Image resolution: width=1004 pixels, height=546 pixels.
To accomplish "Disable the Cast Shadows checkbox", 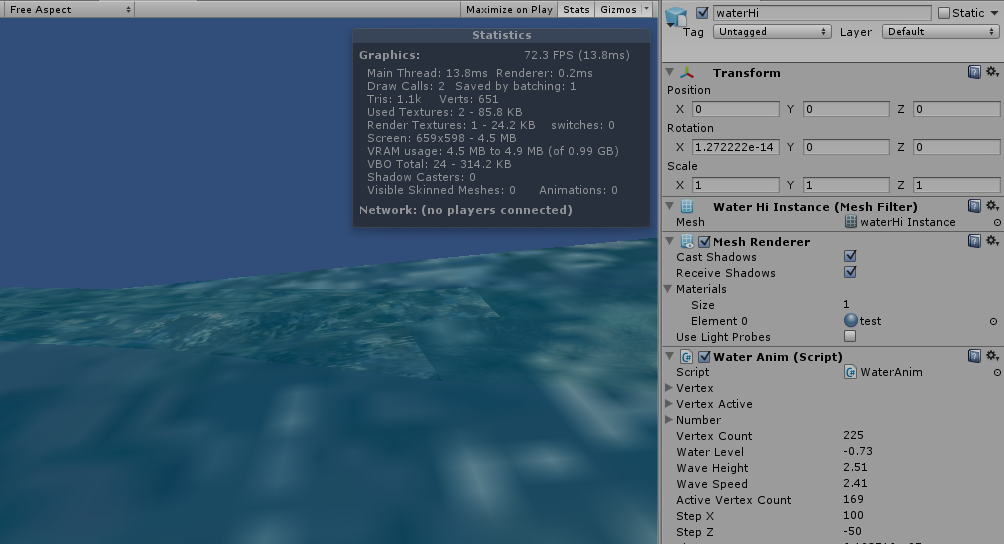I will coord(850,258).
